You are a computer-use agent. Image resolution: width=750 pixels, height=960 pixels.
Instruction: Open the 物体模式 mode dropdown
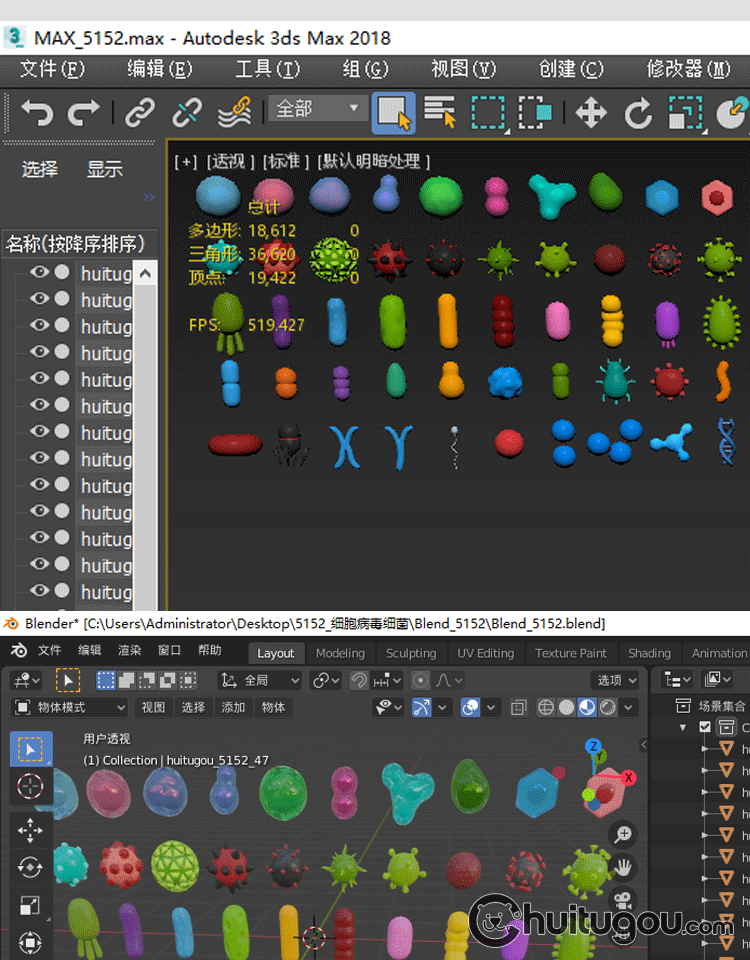coord(70,707)
